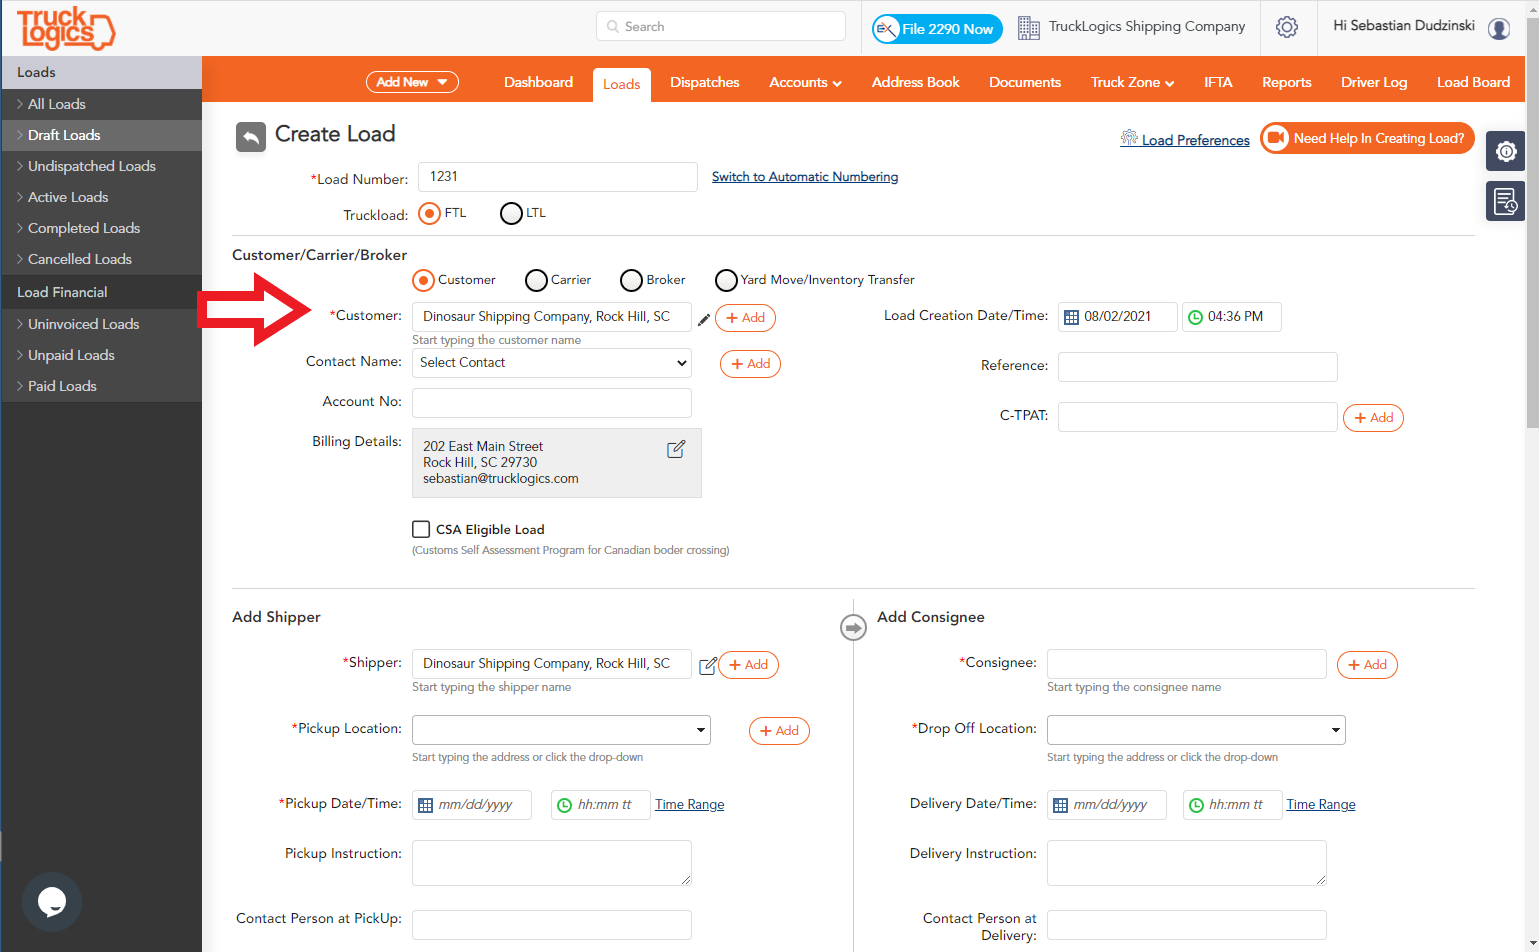The image size is (1539, 952).
Task: Click the Search box
Action: coord(721,26)
